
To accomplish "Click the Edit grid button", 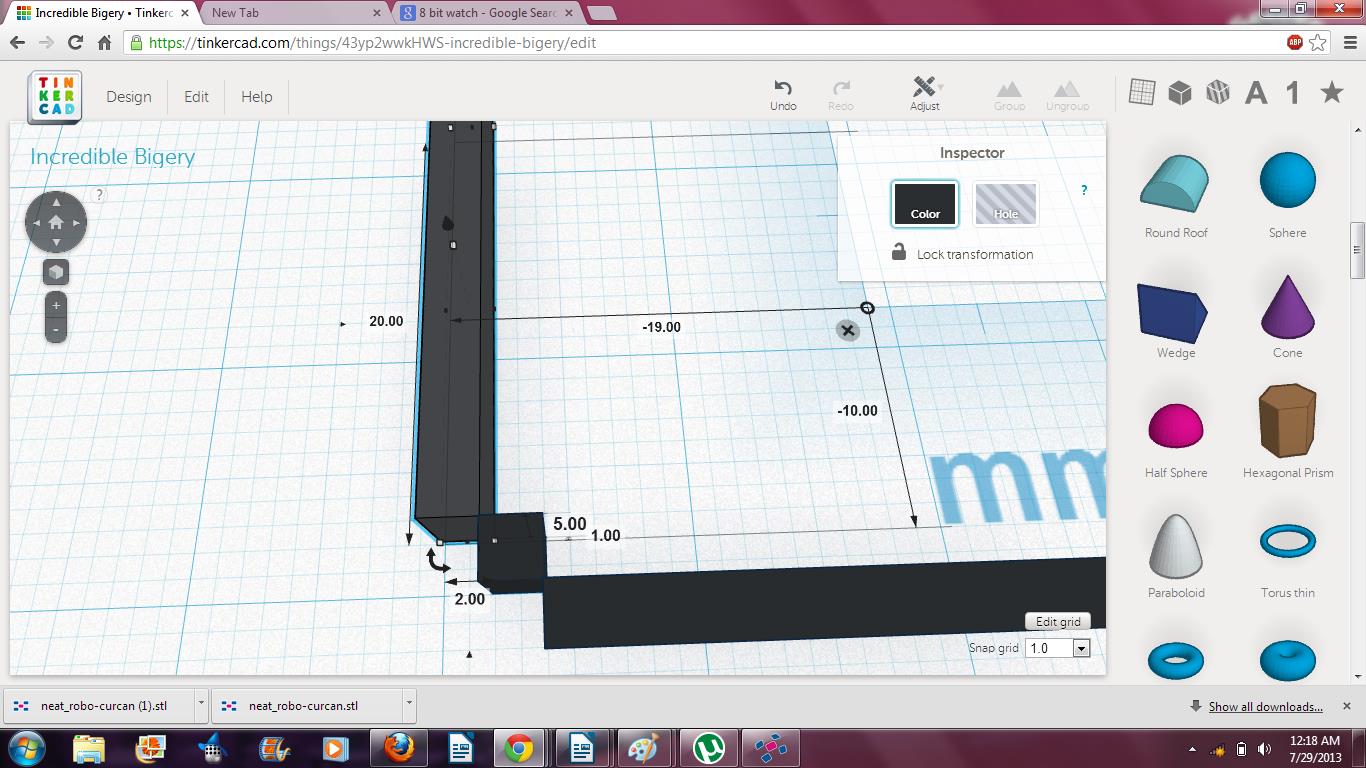I will [1058, 621].
